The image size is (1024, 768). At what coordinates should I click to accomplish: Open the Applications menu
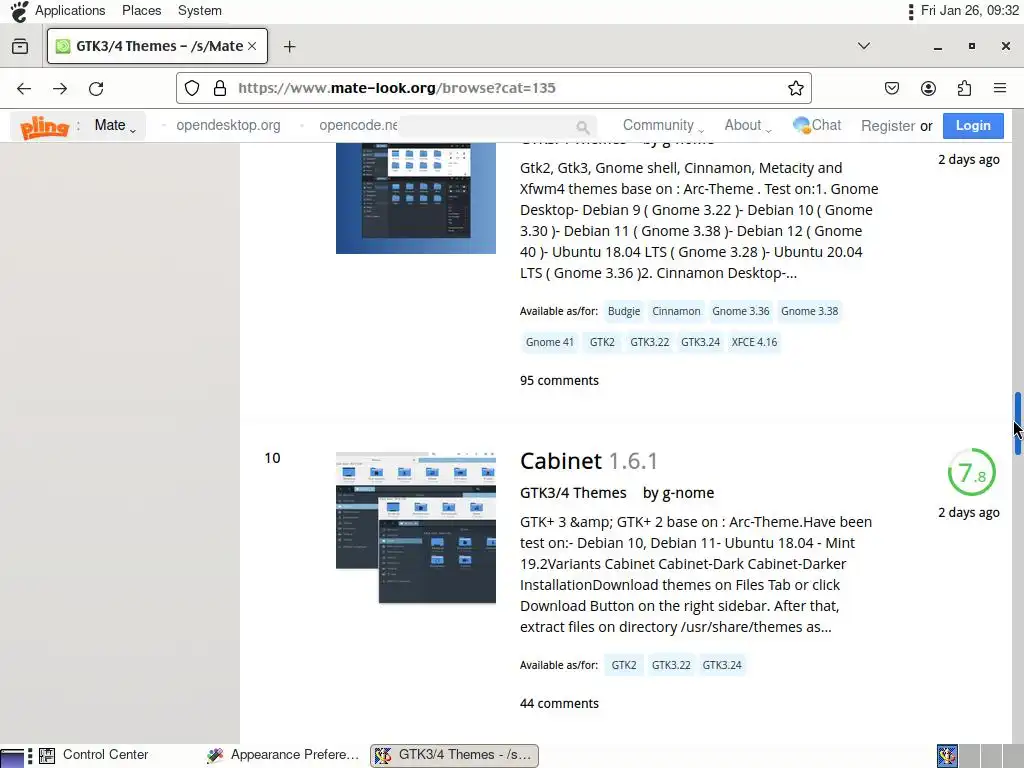70,10
